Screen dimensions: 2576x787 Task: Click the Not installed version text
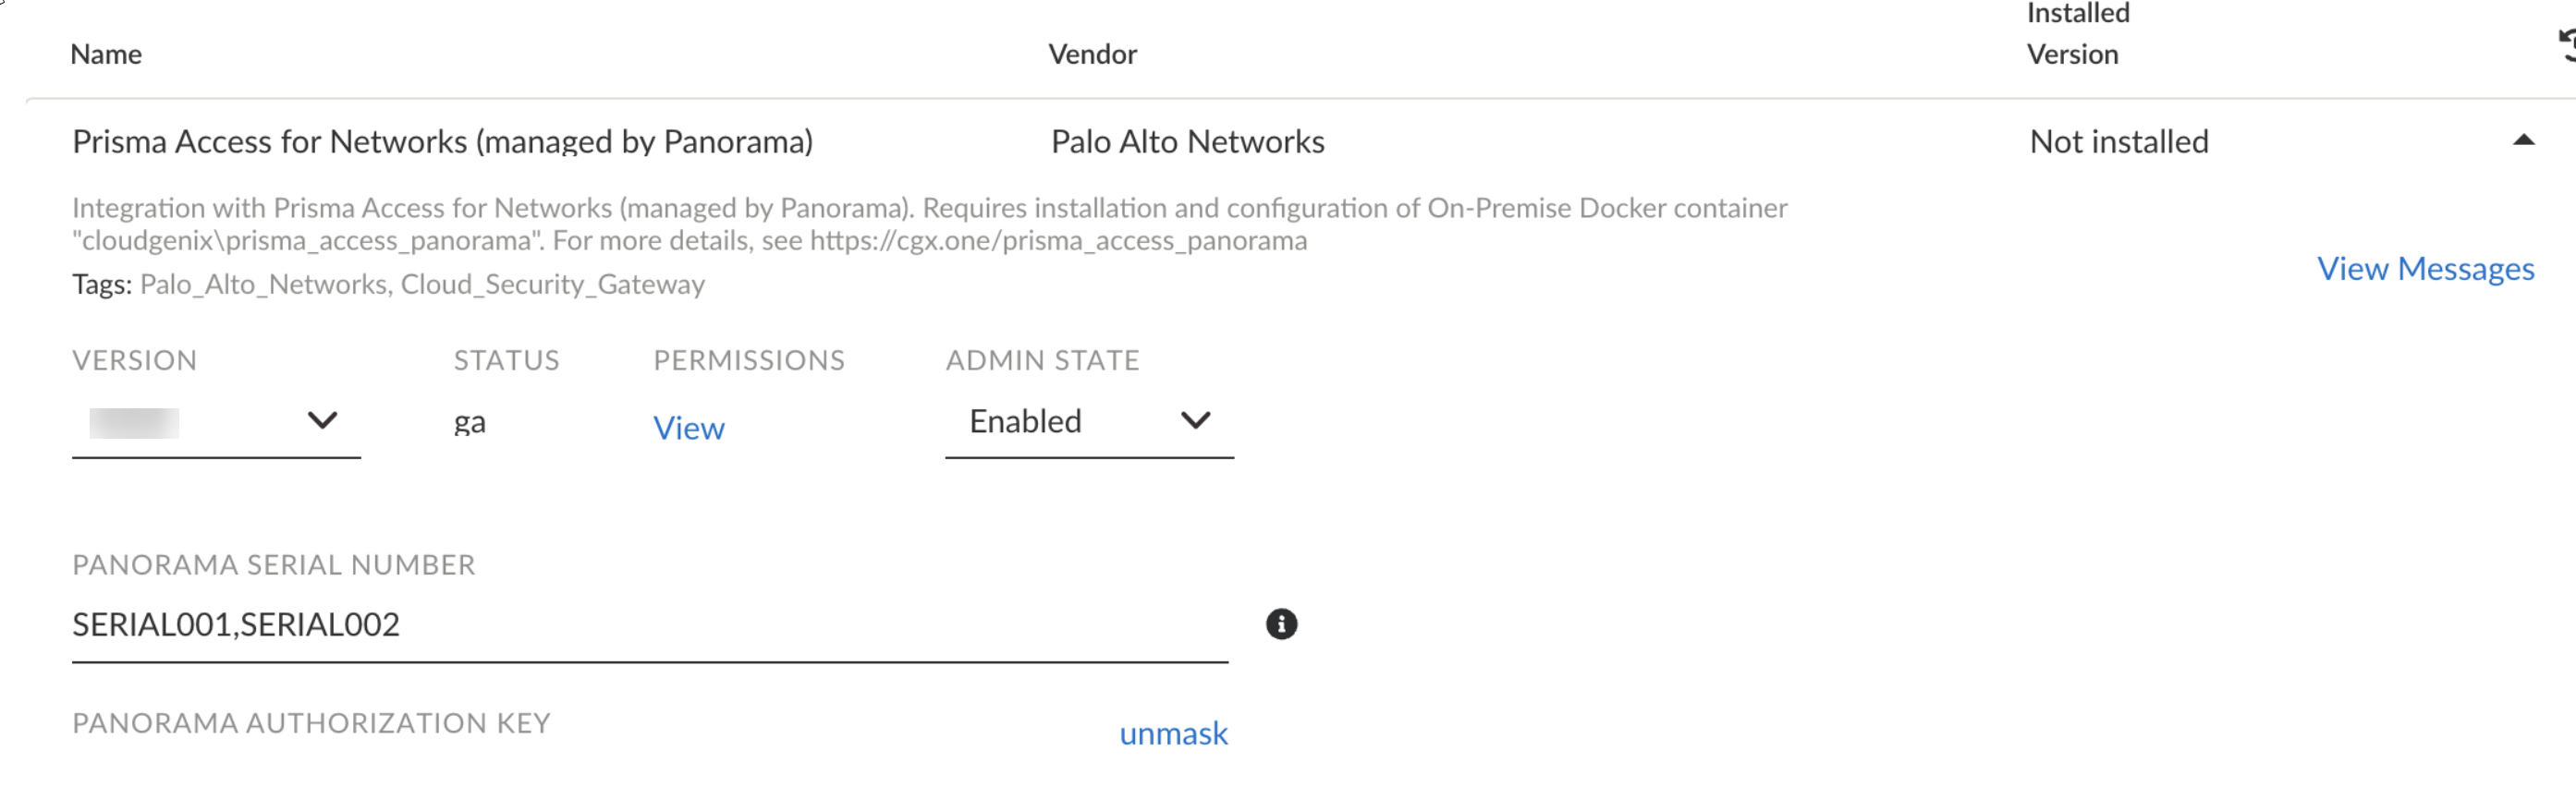[2118, 142]
